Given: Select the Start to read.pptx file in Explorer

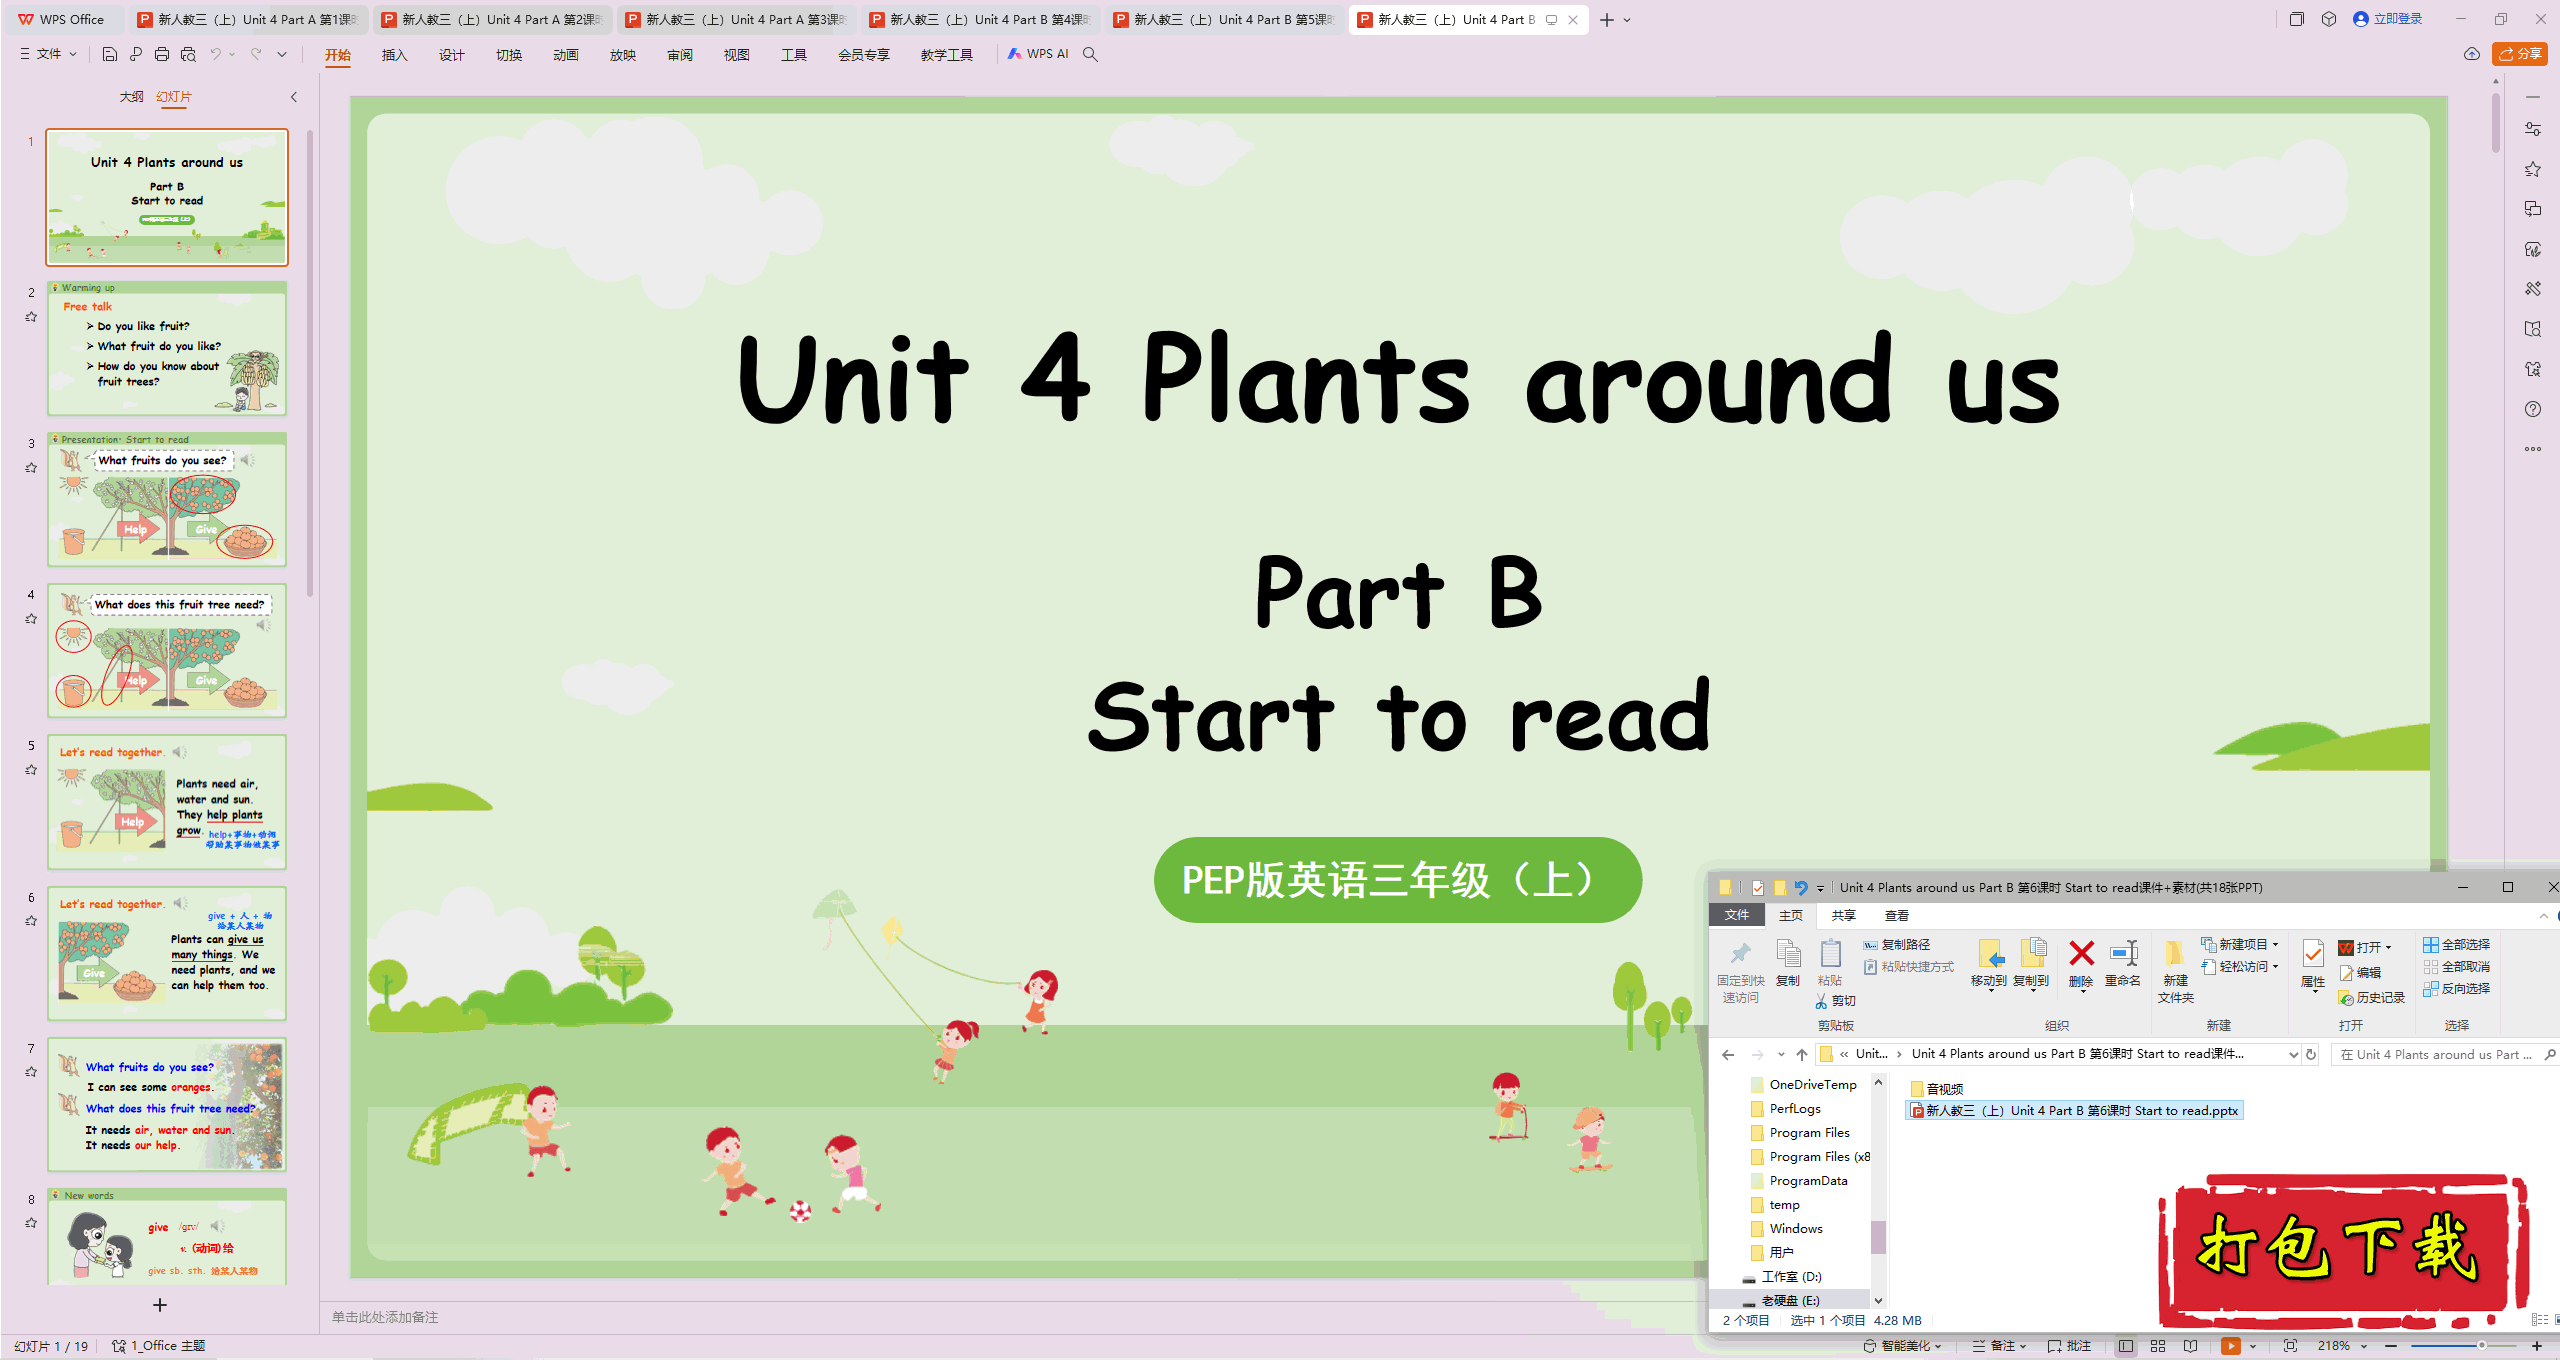Looking at the screenshot, I should (x=2074, y=1110).
